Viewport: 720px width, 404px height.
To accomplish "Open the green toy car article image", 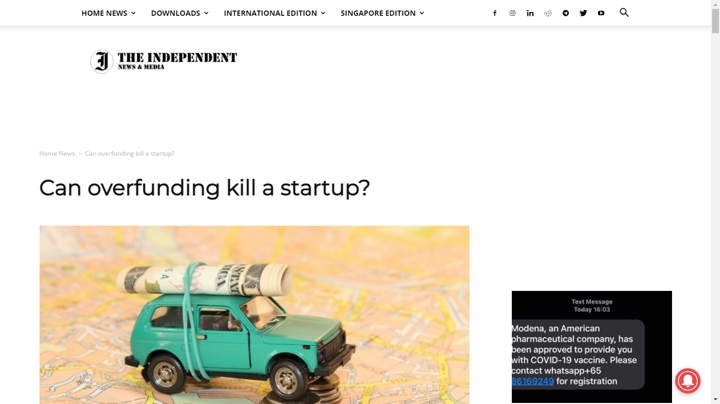I will click(254, 314).
